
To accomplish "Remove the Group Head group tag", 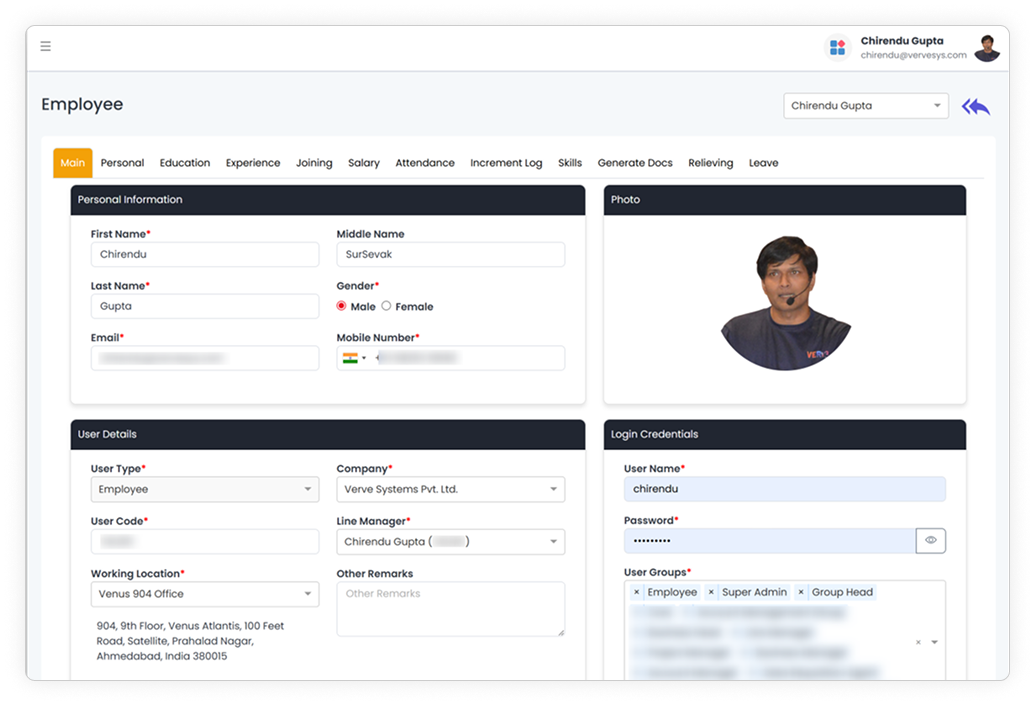I will click(801, 593).
